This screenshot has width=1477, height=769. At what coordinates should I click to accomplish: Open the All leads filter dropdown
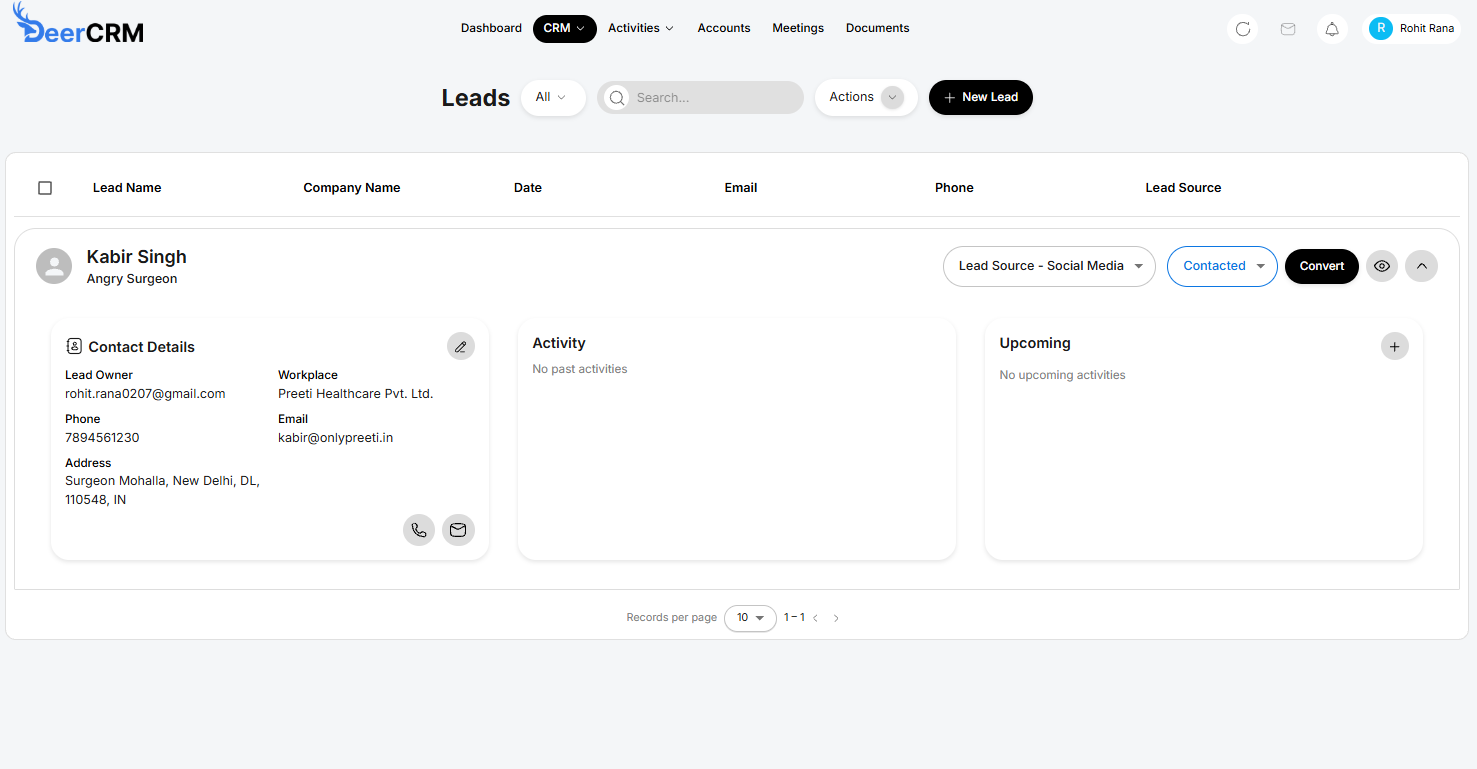[553, 97]
